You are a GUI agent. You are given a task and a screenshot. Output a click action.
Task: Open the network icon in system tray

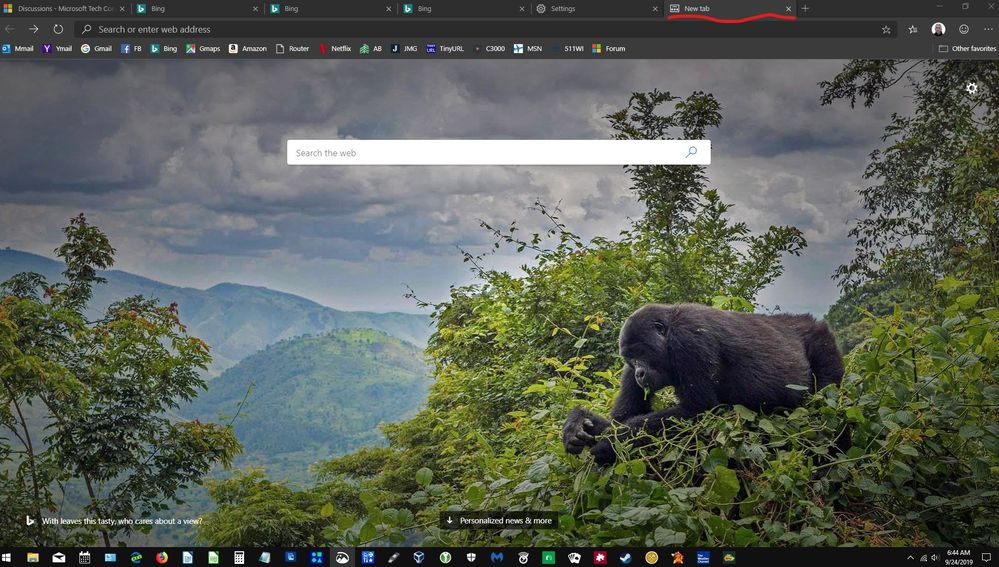click(x=923, y=557)
